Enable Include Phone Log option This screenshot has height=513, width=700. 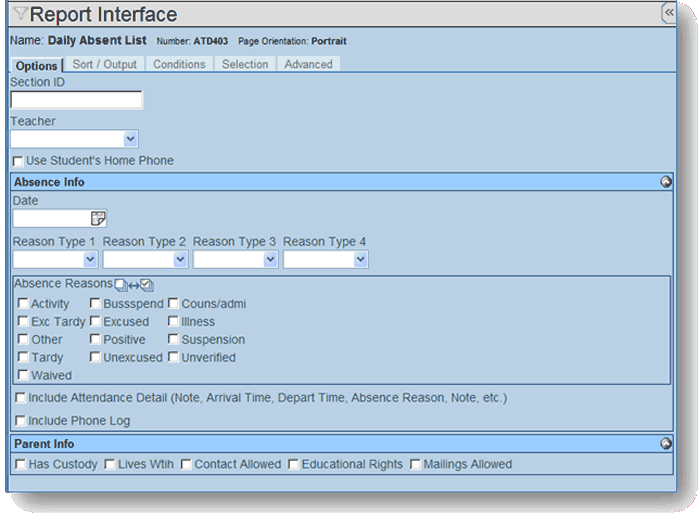point(20,421)
